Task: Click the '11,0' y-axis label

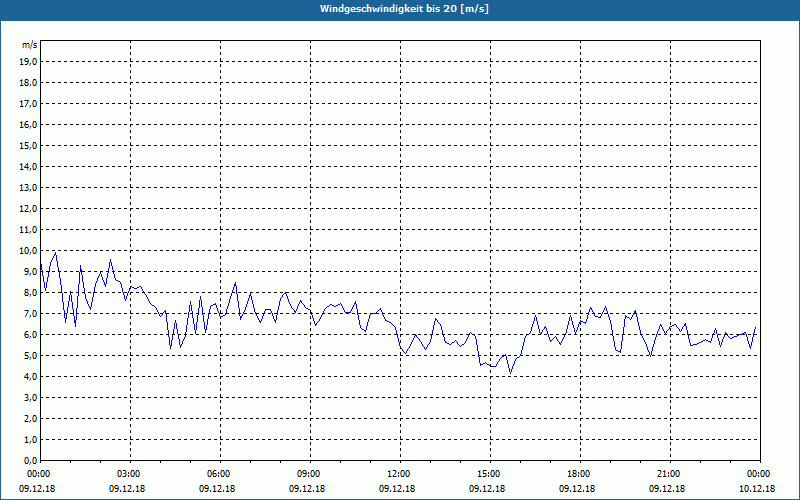Action: tap(29, 230)
